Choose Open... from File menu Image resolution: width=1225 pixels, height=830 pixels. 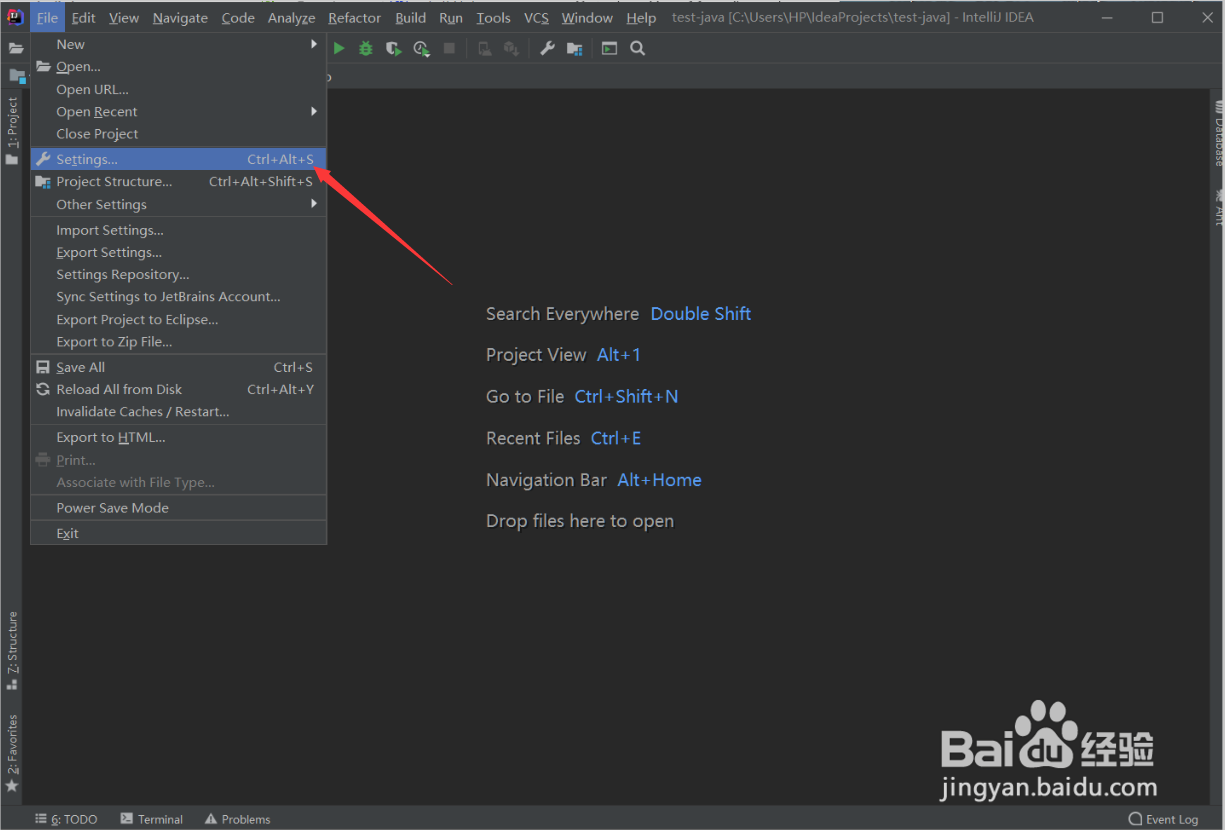[178, 66]
